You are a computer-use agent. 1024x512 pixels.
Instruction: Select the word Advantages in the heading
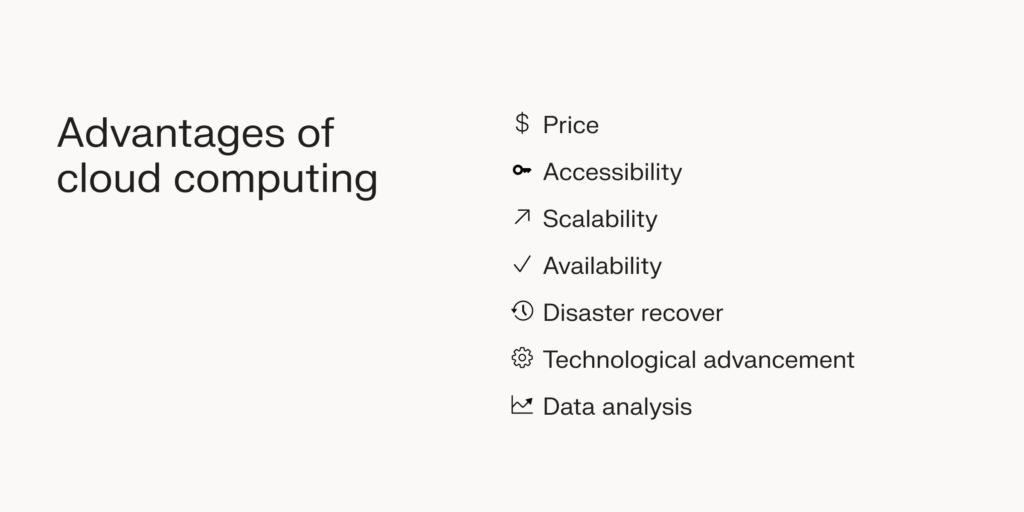click(x=171, y=134)
